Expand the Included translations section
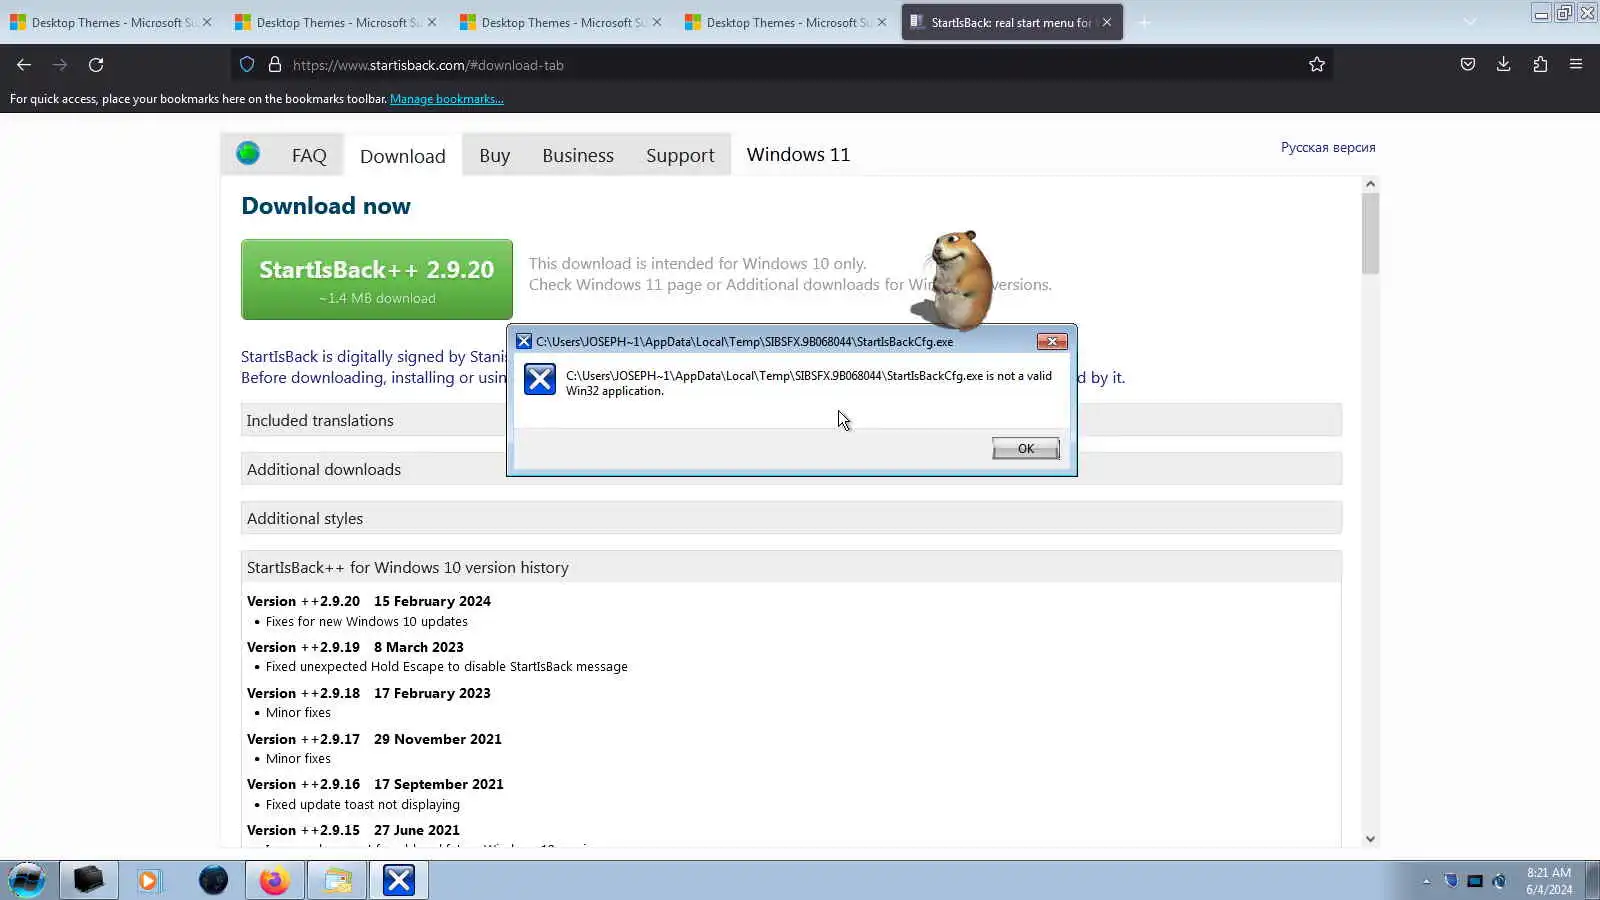 791,420
